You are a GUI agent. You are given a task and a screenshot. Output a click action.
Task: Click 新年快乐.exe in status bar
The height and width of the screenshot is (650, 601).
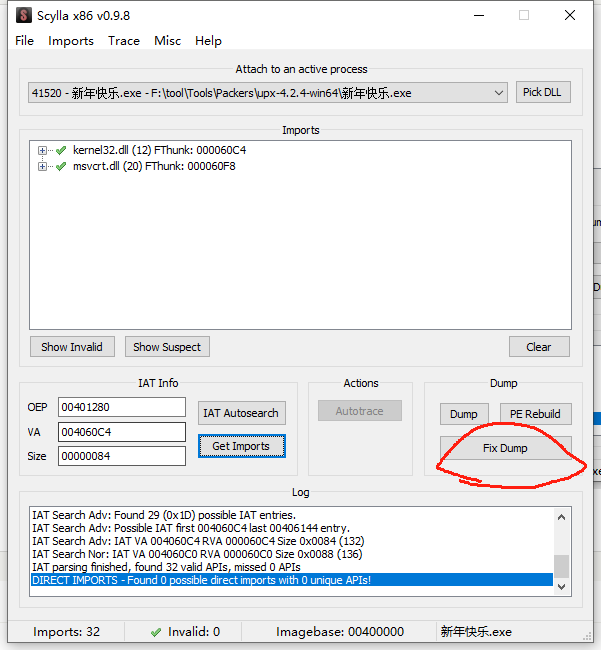pyautogui.click(x=476, y=632)
